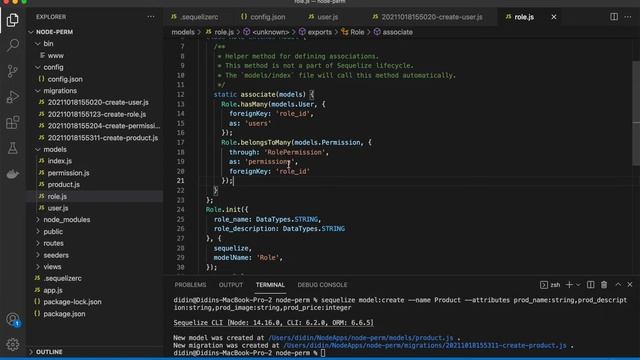This screenshot has width=640, height=360.
Task: Expand the routes folder
Action: tap(95, 243)
